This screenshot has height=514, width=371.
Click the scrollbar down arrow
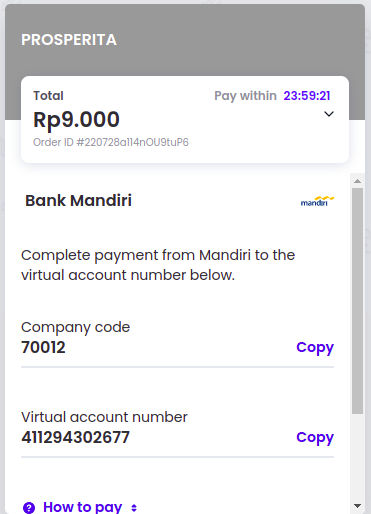358,506
